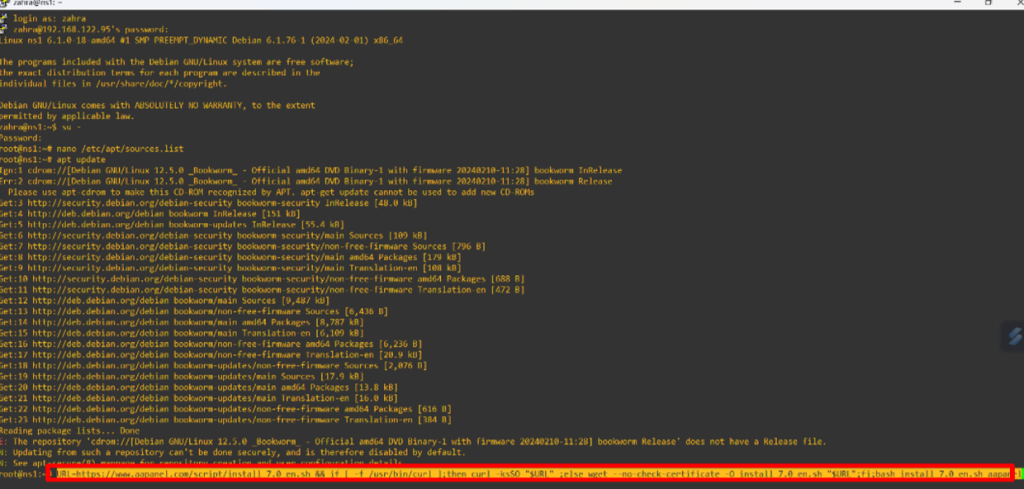Click the "Reading package lists... Done" line
This screenshot has width=1024, height=489.
pos(65,429)
